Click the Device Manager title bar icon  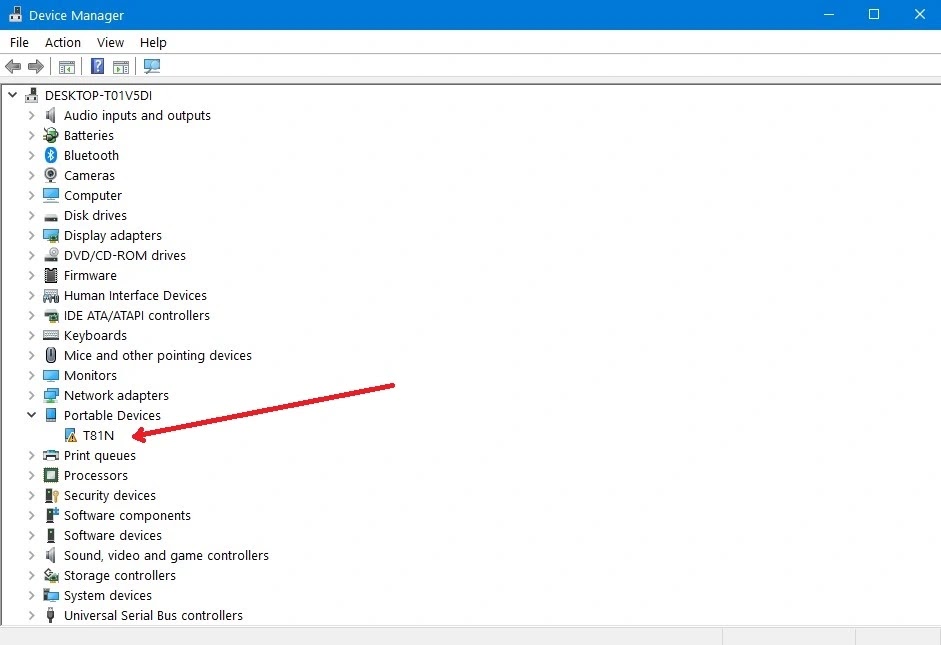point(16,14)
